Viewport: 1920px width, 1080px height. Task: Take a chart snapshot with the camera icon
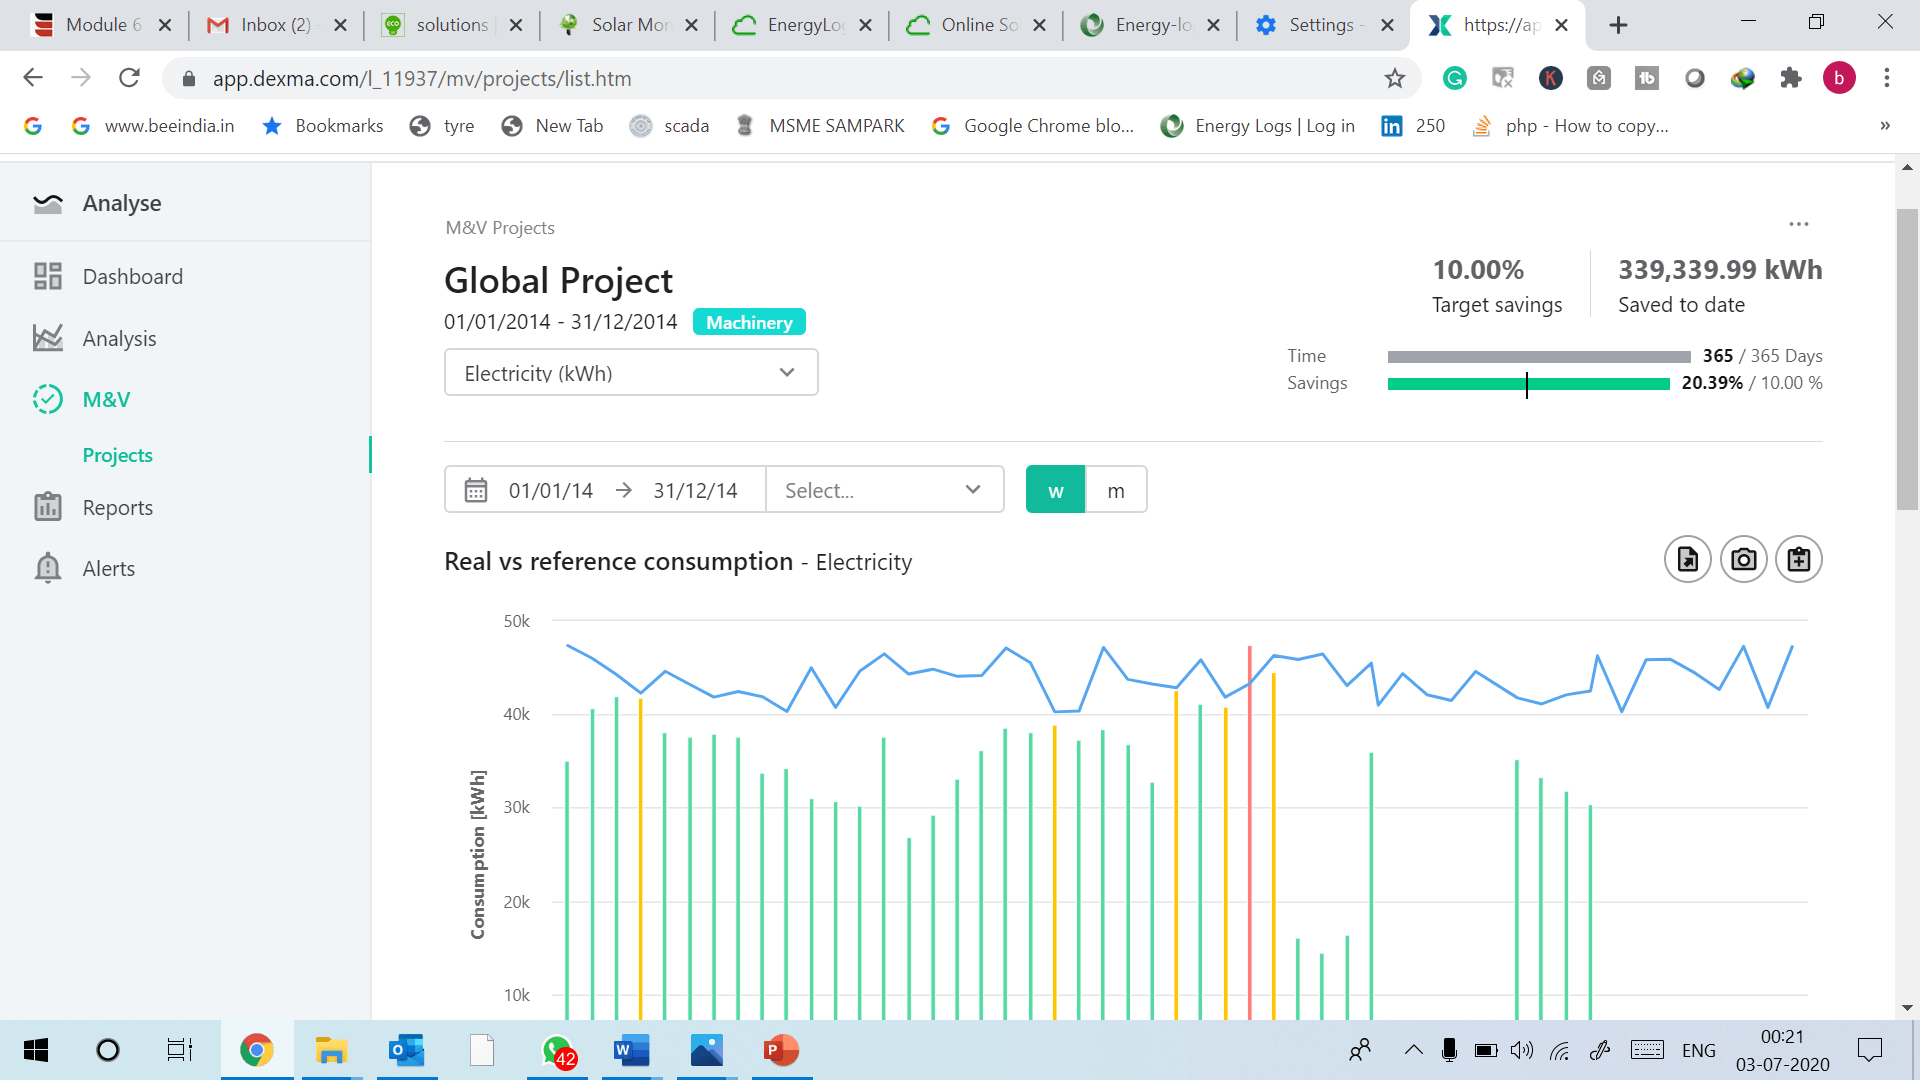[x=1743, y=559]
